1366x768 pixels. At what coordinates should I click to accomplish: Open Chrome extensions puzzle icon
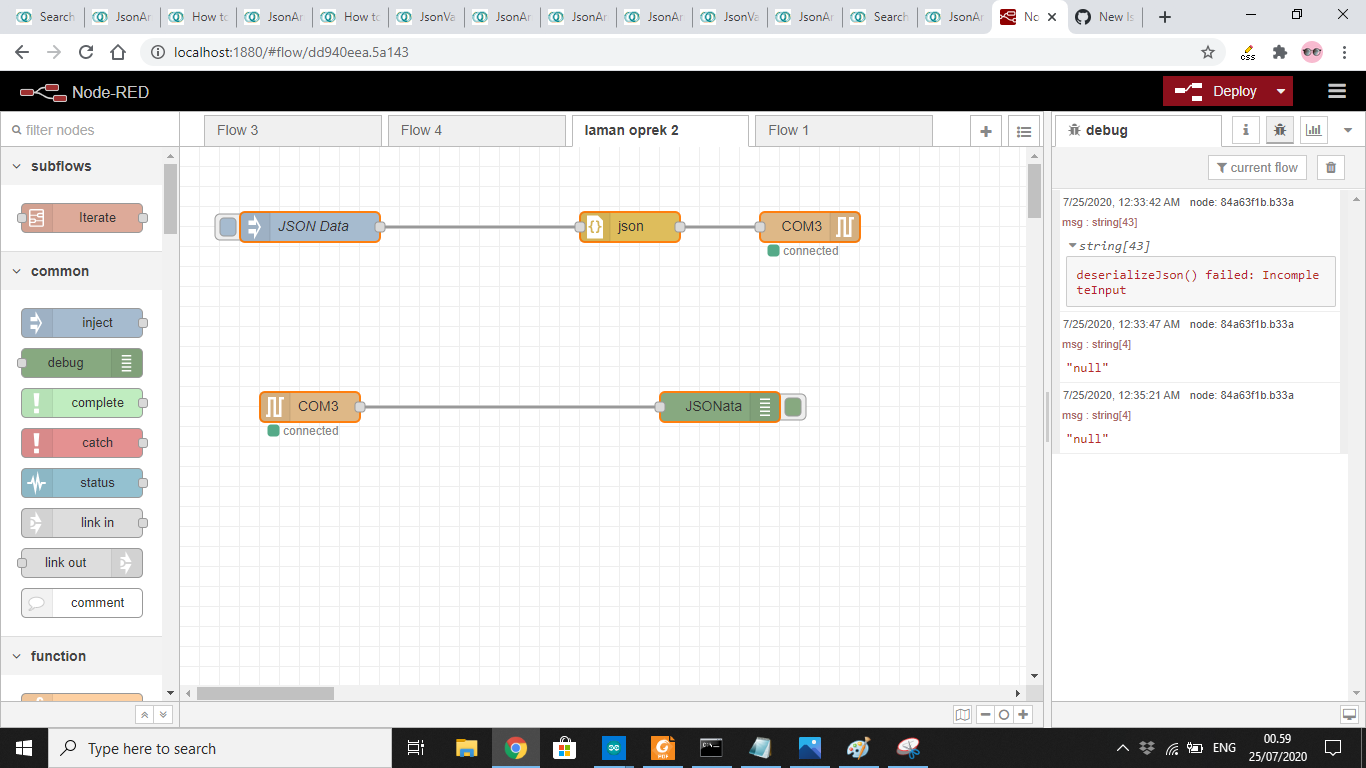(x=1279, y=52)
